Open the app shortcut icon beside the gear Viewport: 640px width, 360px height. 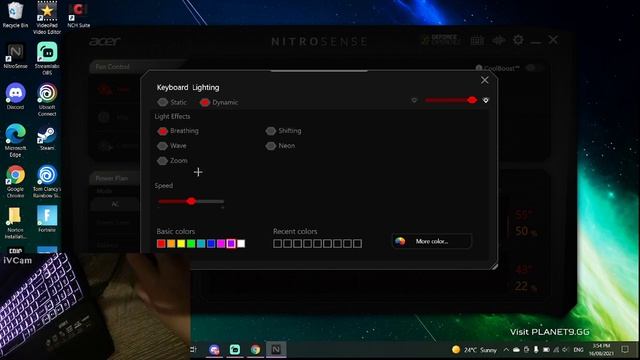(x=499, y=40)
